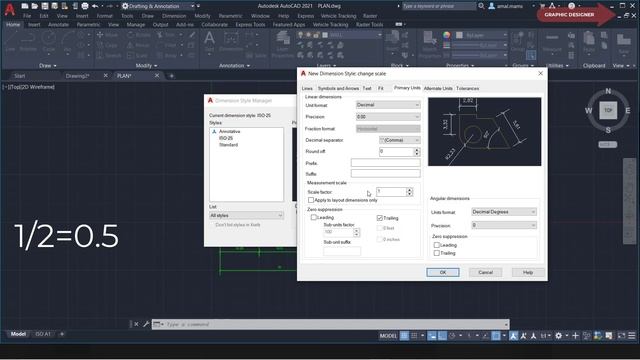640x360 pixels.
Task: Select the Line tool in Draw panel
Action: coord(10,42)
